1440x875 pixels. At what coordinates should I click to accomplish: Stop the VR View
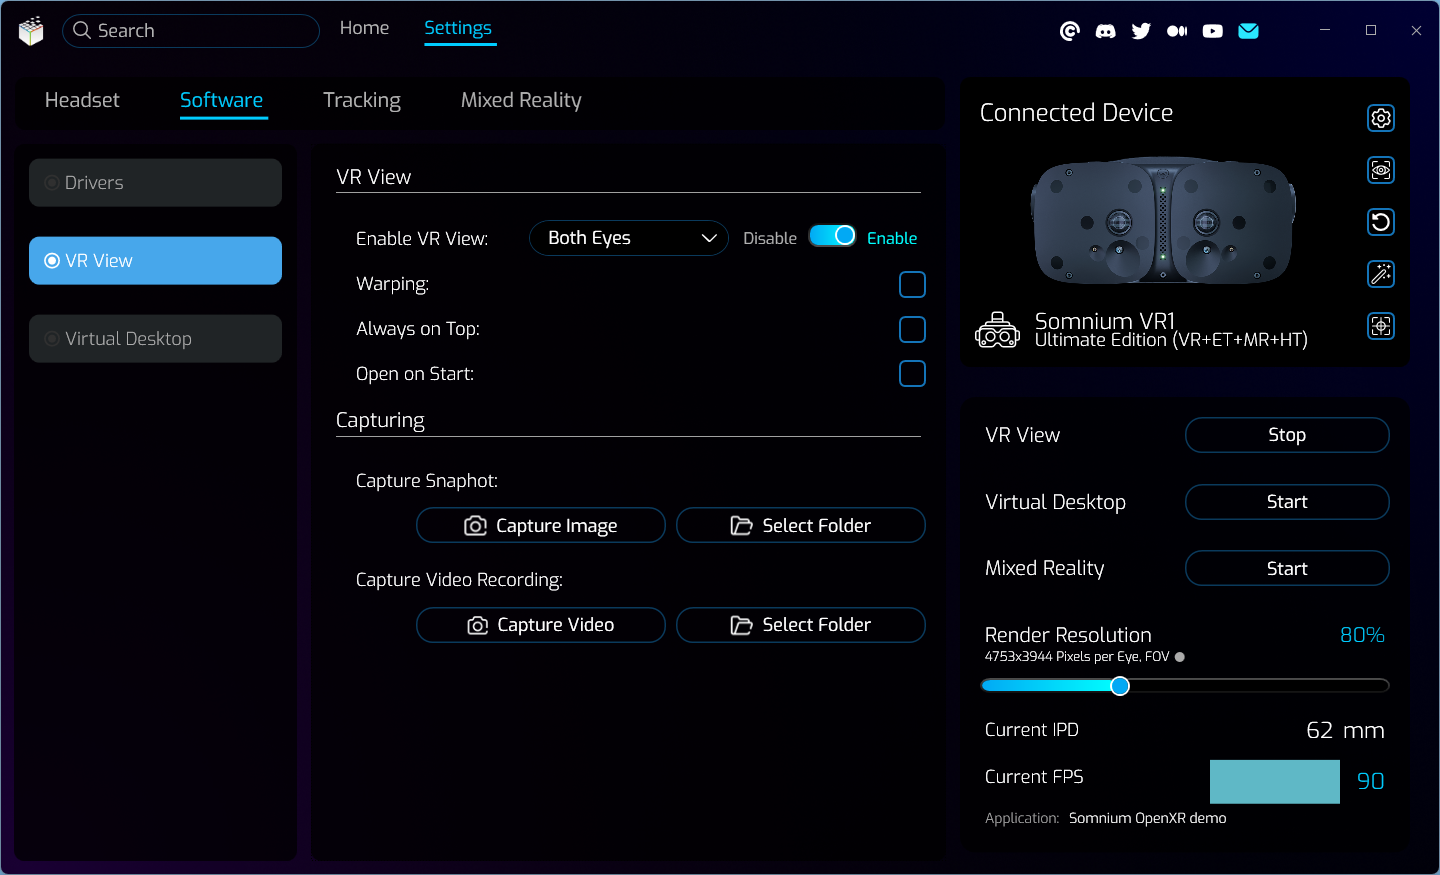coord(1286,435)
